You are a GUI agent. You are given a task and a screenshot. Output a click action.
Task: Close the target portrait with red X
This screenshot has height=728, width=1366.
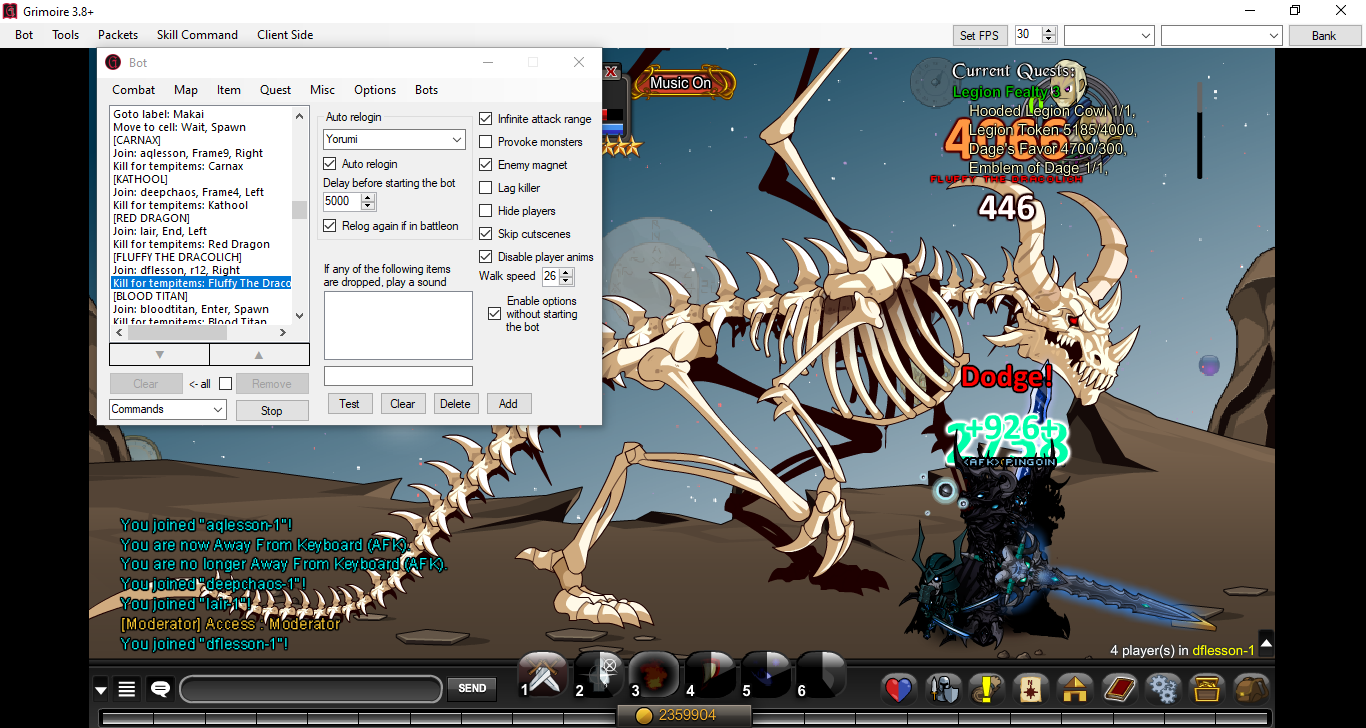click(611, 72)
